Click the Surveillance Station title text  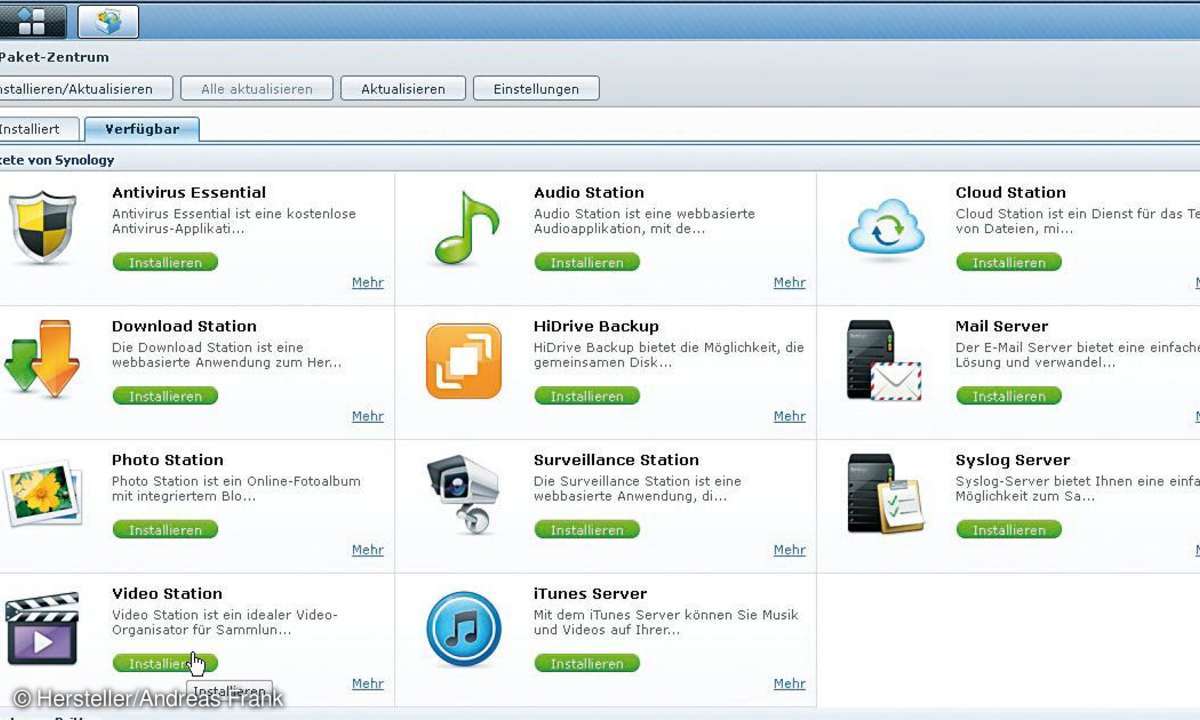616,460
